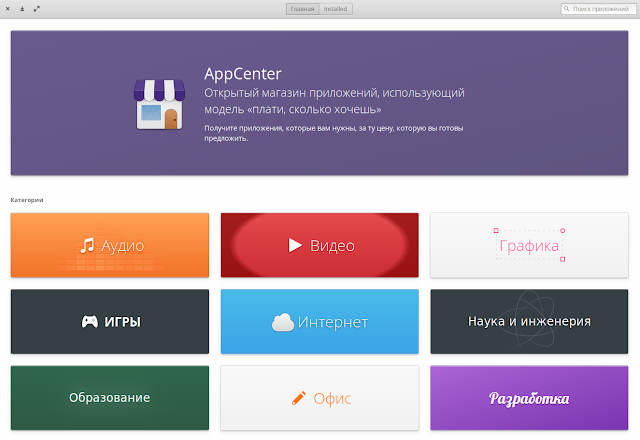640x440 pixels.
Task: Click the AppCenter storefront icon
Action: tap(159, 104)
